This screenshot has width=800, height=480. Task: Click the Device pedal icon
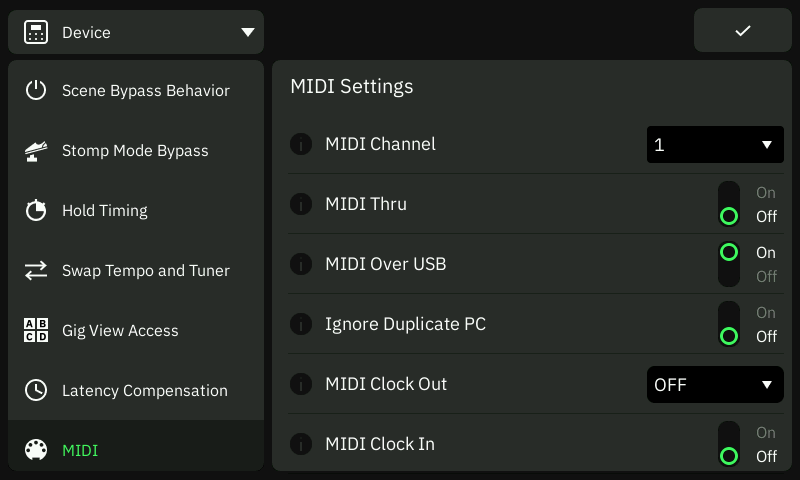coord(36,32)
